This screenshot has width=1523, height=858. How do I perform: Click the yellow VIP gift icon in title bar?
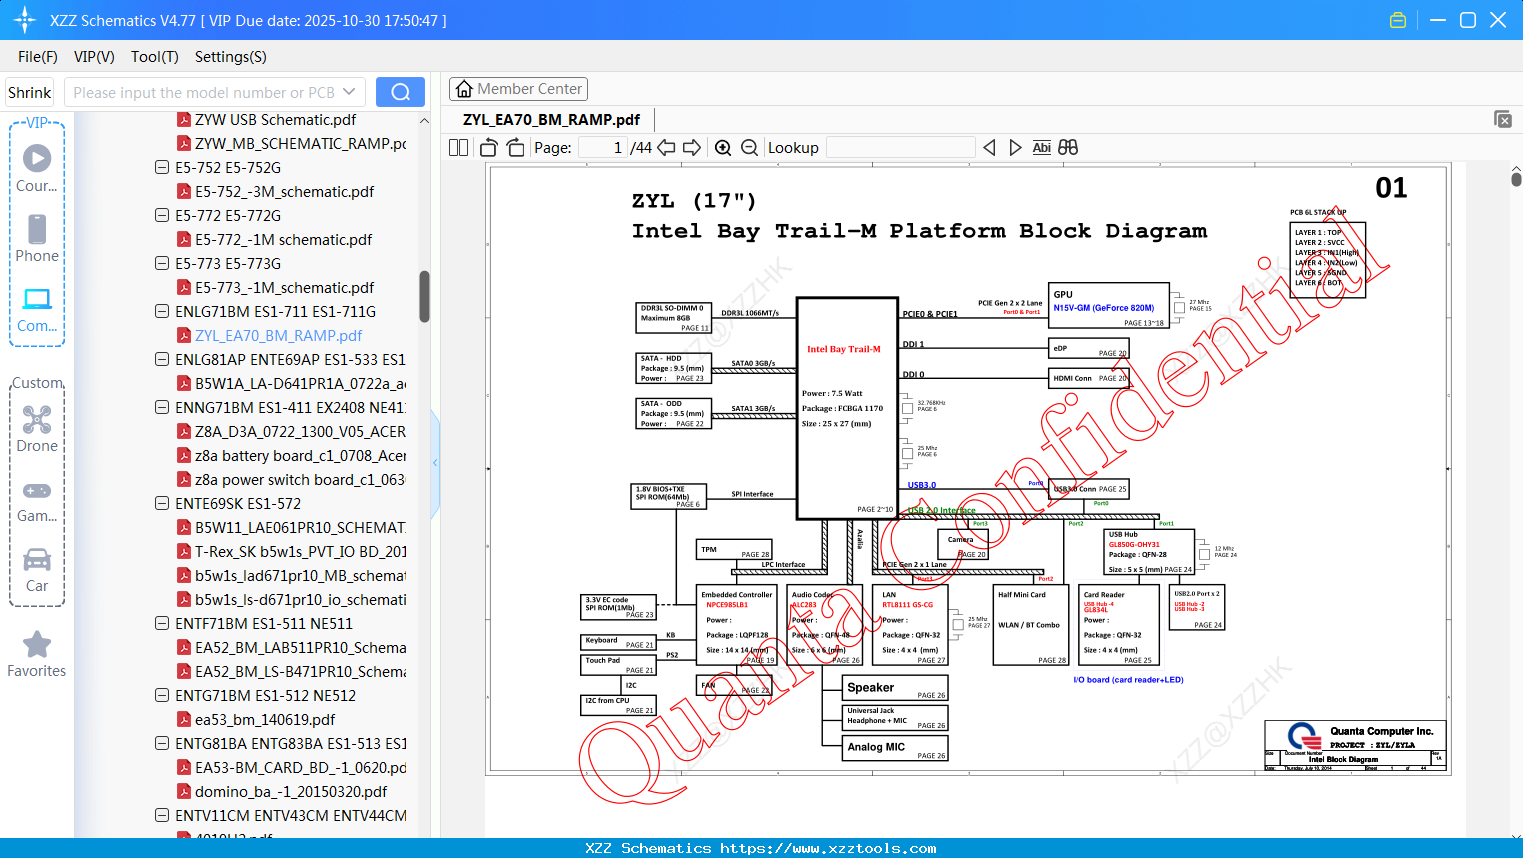click(x=1398, y=20)
